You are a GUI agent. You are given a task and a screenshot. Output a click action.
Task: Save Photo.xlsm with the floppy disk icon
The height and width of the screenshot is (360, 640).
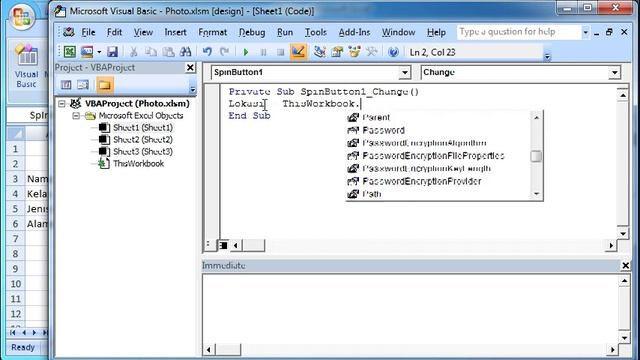tap(112, 52)
